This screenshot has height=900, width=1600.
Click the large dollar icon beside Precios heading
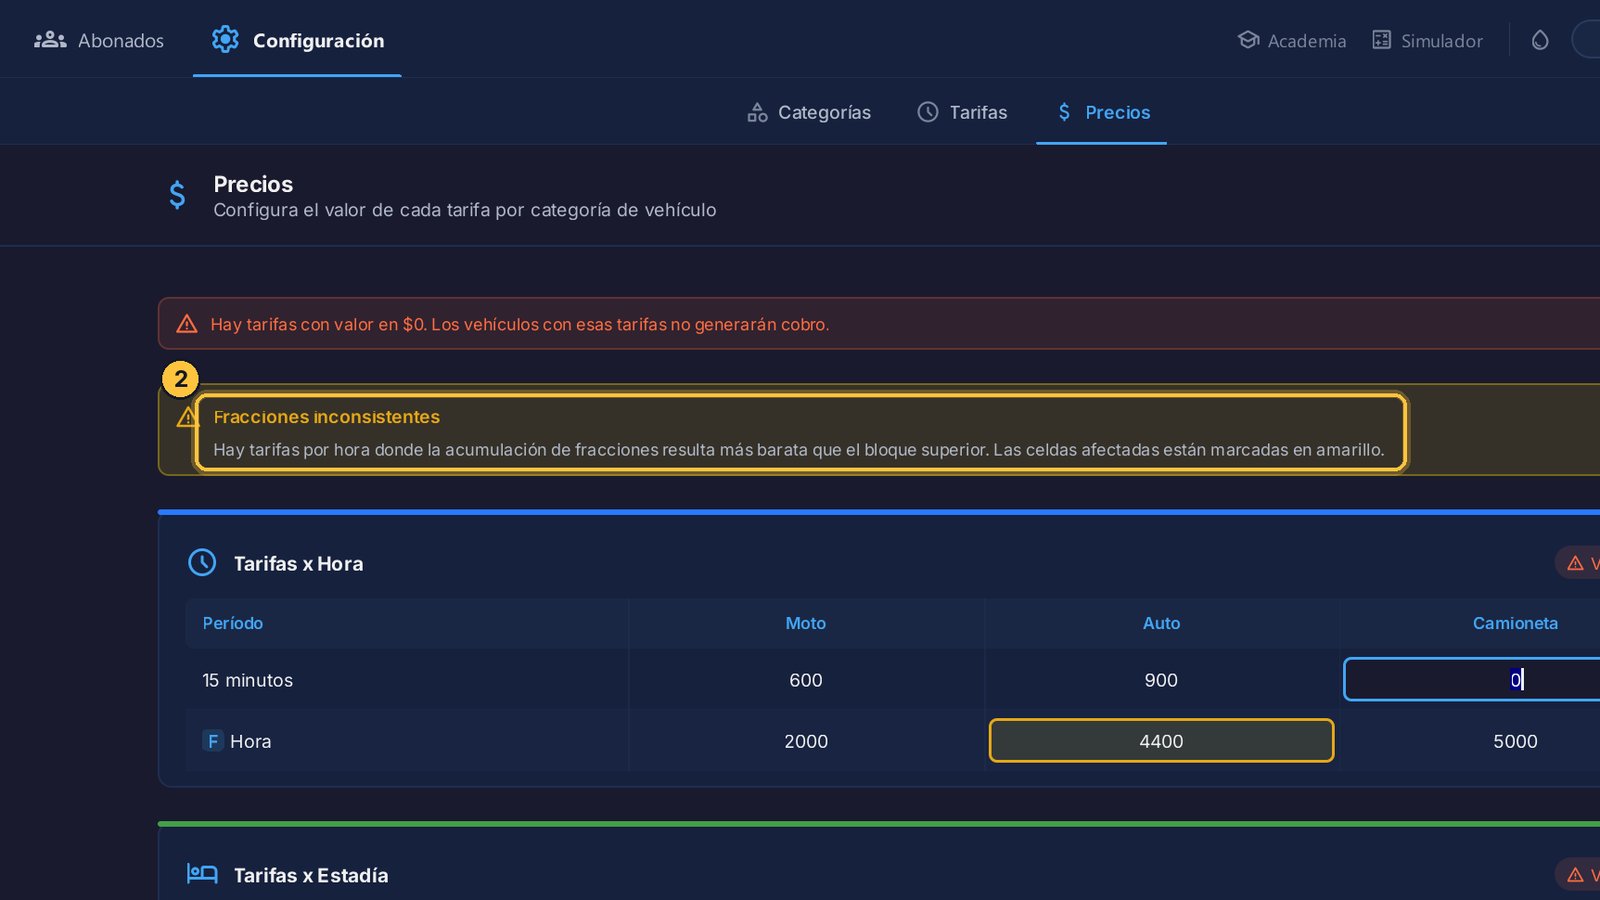tap(177, 195)
